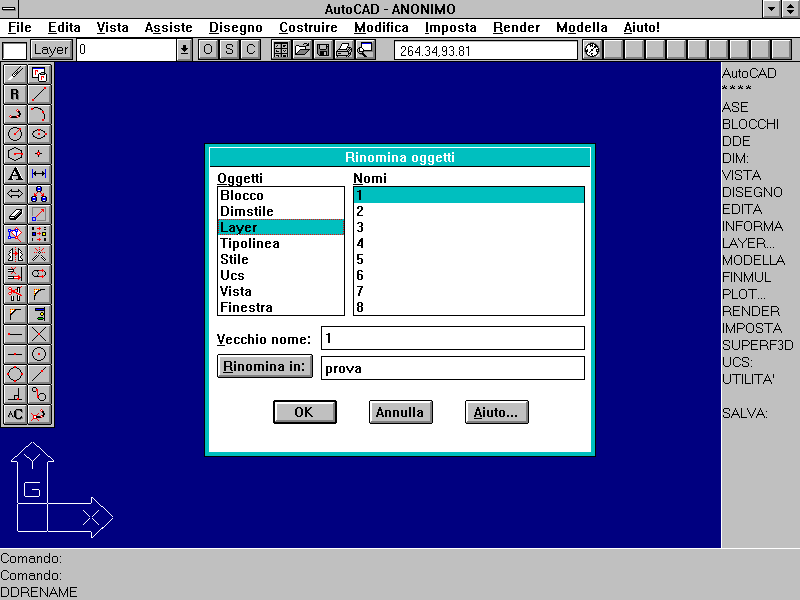Viewport: 800px width, 600px height.
Task: Choose the Quadrant snap icon
Action: pyautogui.click(x=15, y=374)
